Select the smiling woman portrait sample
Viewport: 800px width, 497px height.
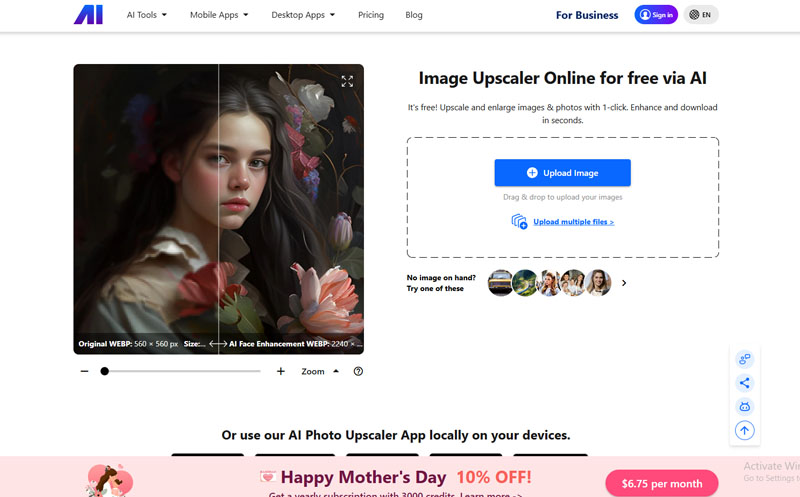598,283
